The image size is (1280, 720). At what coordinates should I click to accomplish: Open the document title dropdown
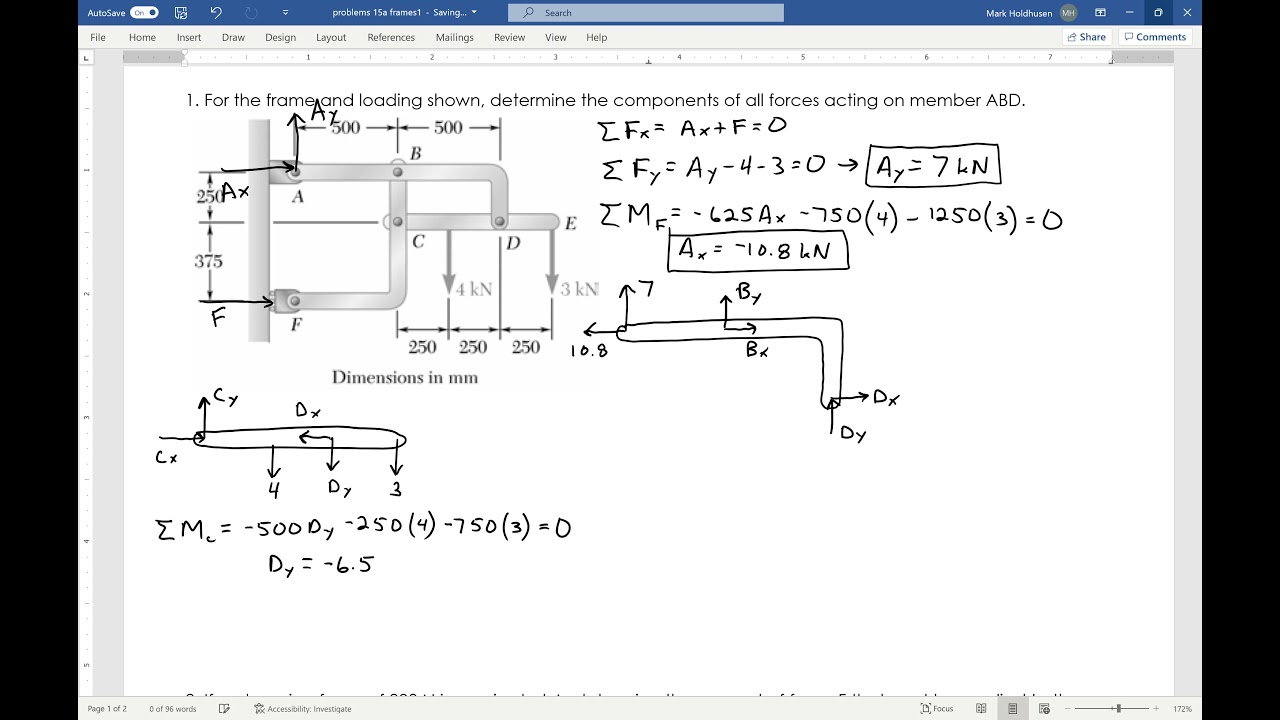pyautogui.click(x=474, y=12)
